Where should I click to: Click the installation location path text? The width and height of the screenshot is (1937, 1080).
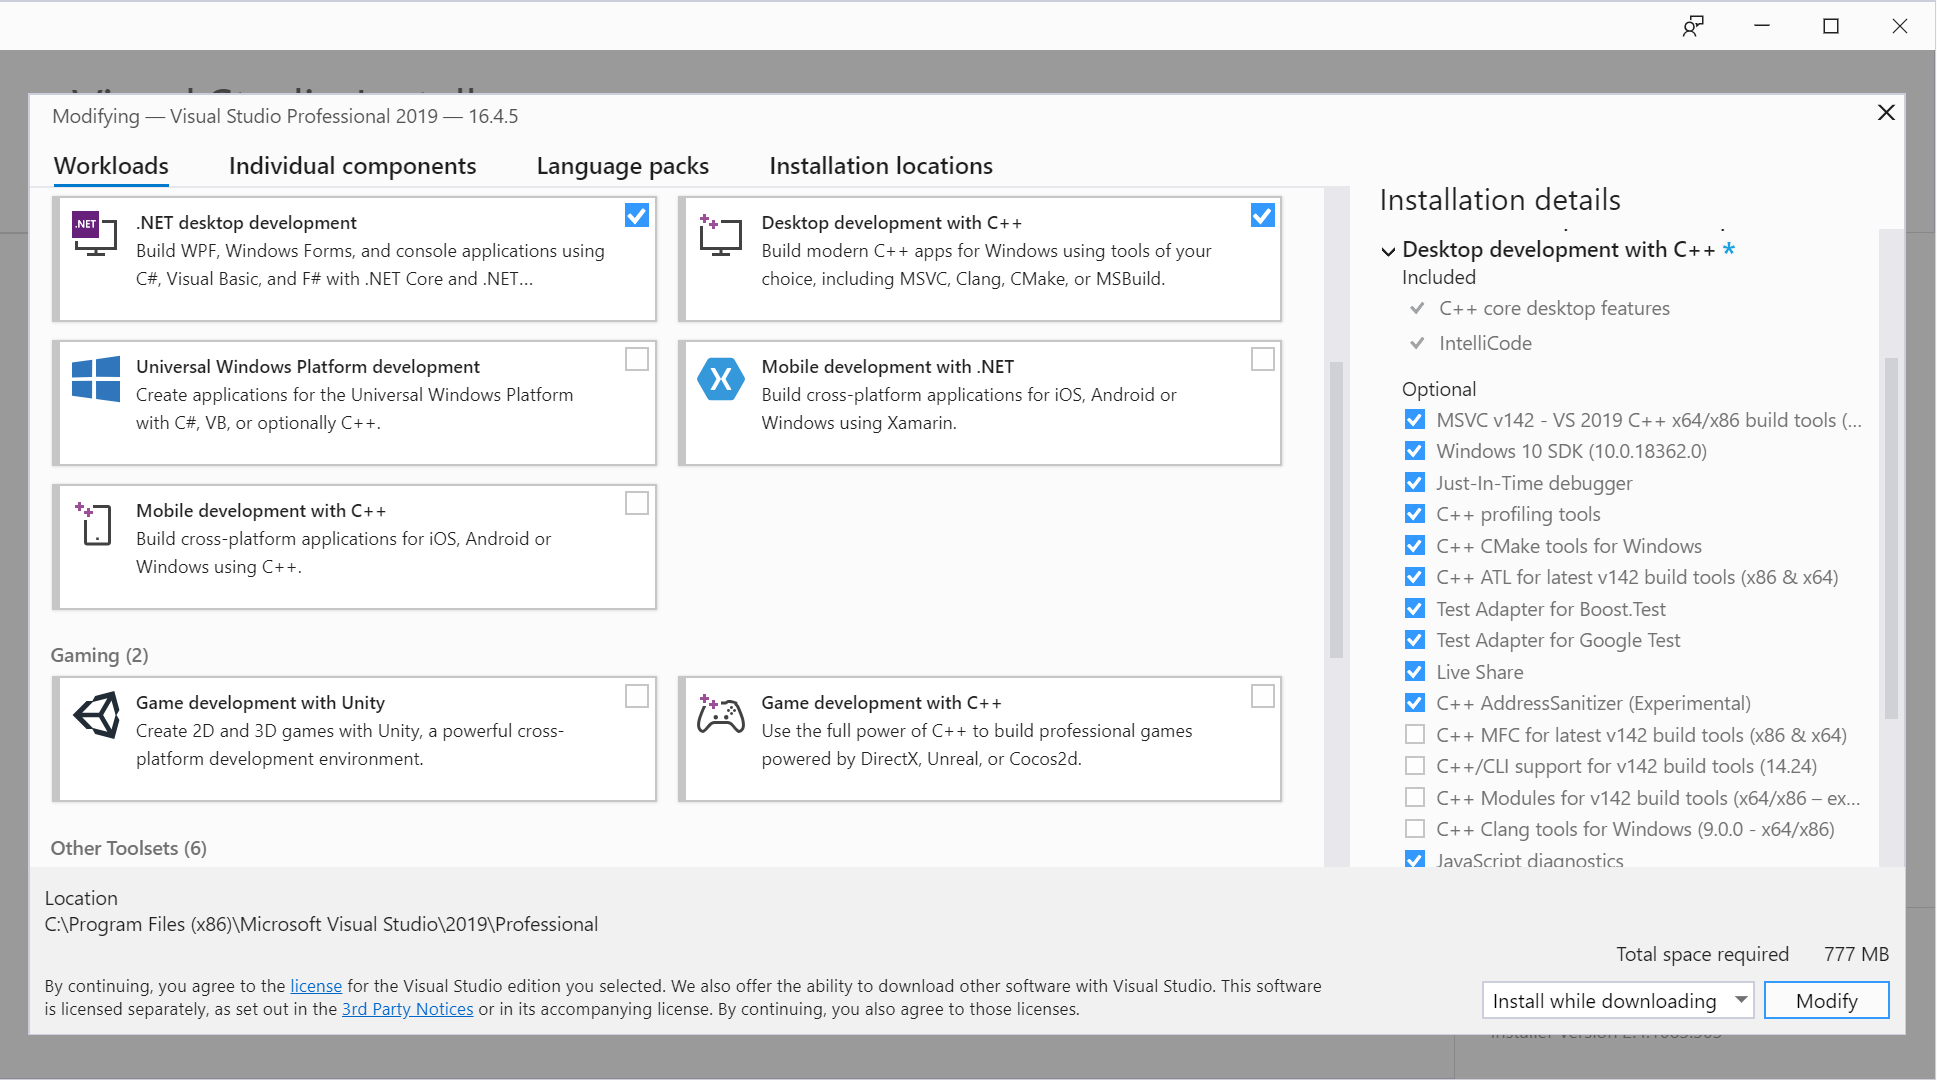(x=321, y=924)
